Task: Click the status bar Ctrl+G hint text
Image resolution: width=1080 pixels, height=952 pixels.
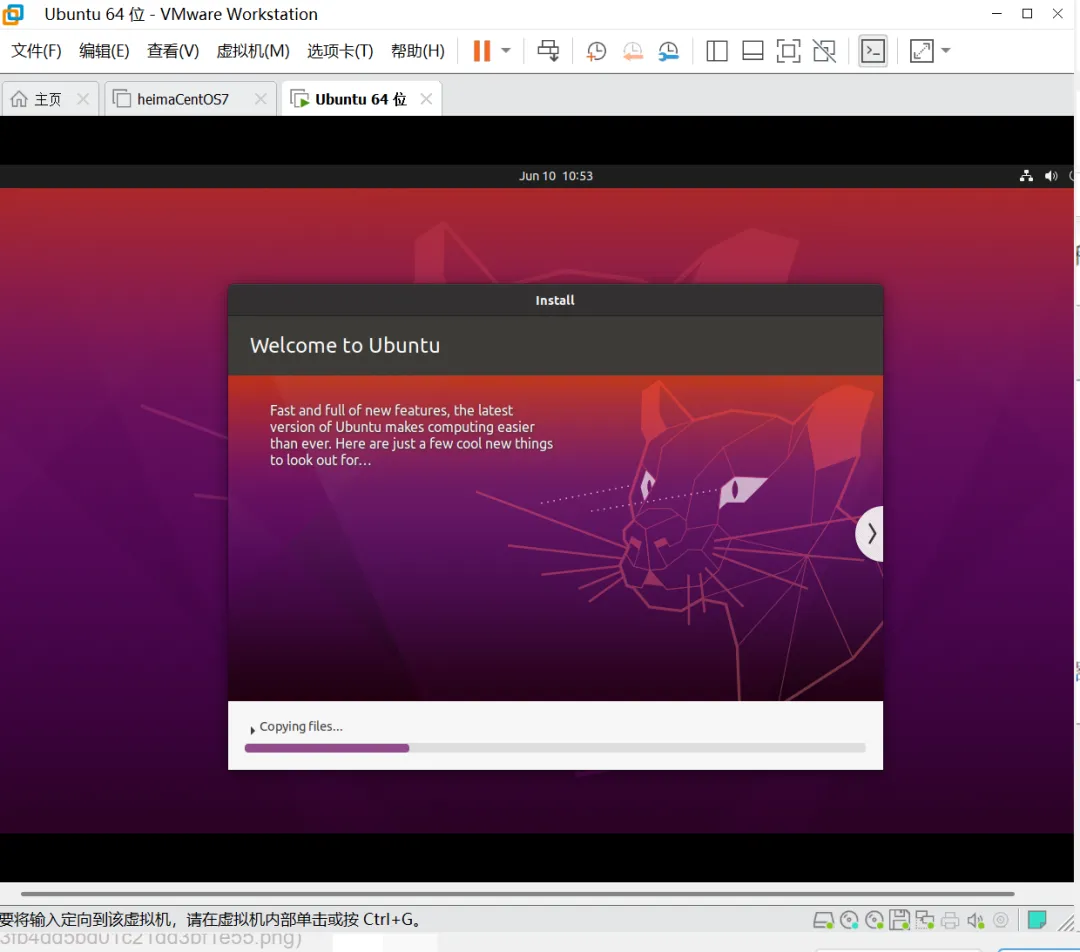Action: pyautogui.click(x=211, y=920)
